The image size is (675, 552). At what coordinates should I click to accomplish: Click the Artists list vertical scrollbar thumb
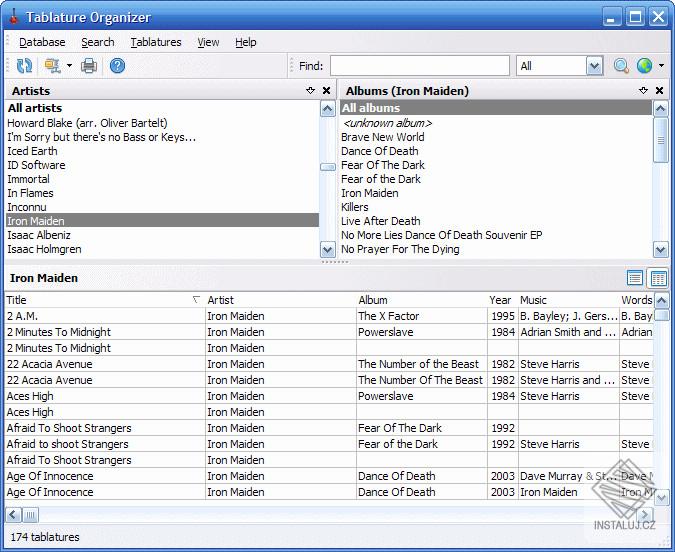(328, 167)
